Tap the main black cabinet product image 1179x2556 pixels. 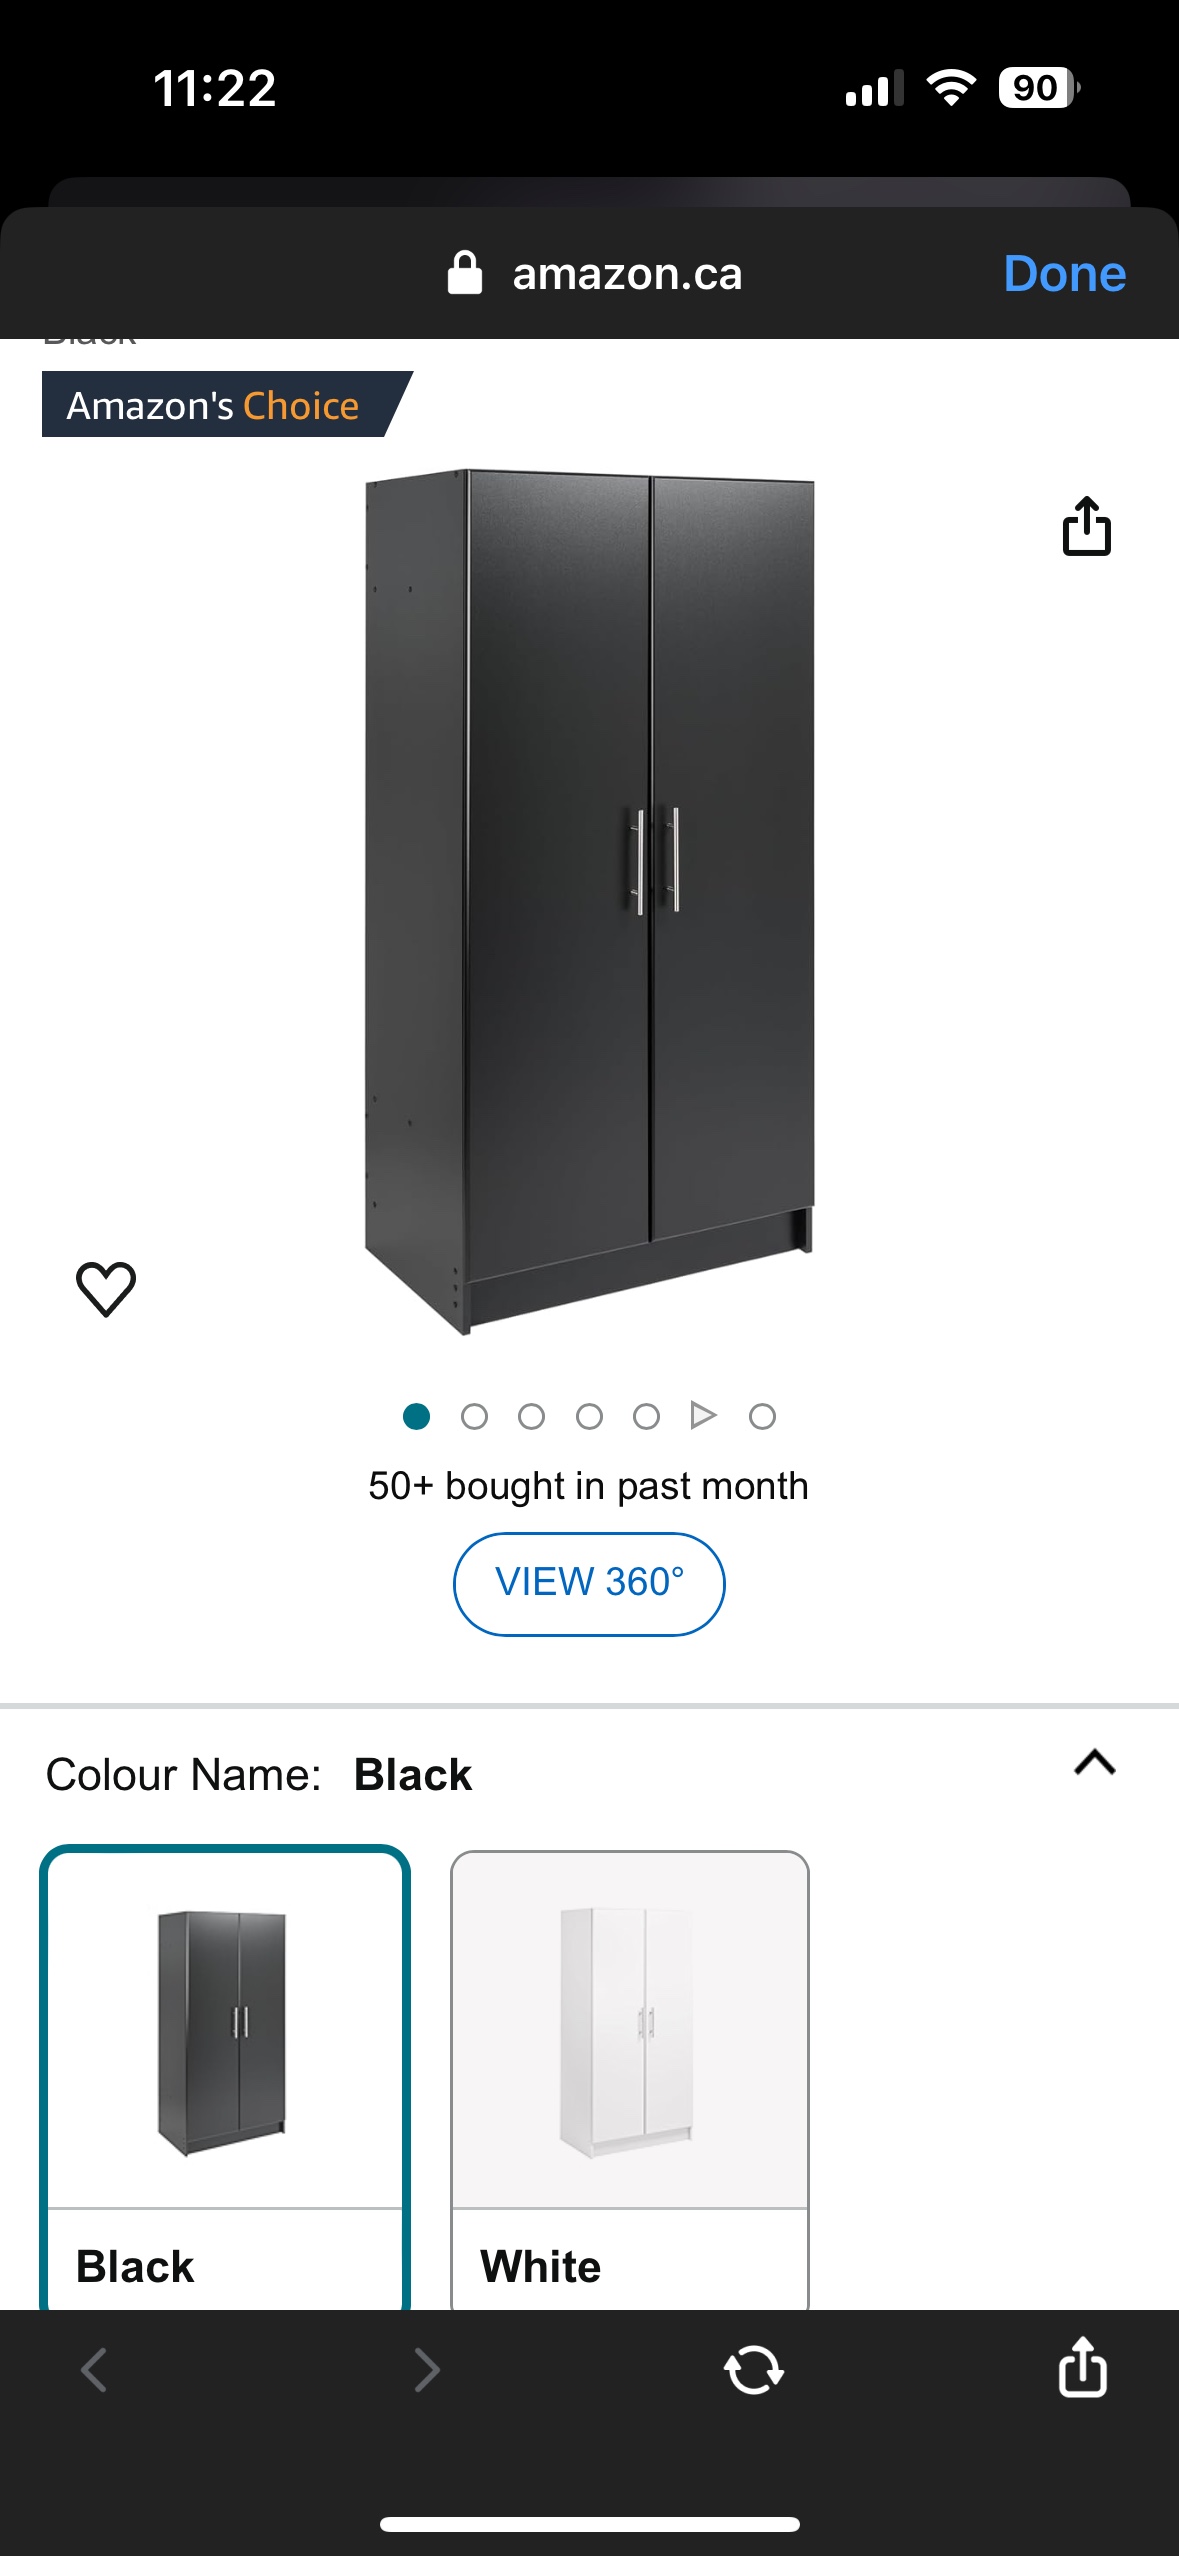[589, 900]
